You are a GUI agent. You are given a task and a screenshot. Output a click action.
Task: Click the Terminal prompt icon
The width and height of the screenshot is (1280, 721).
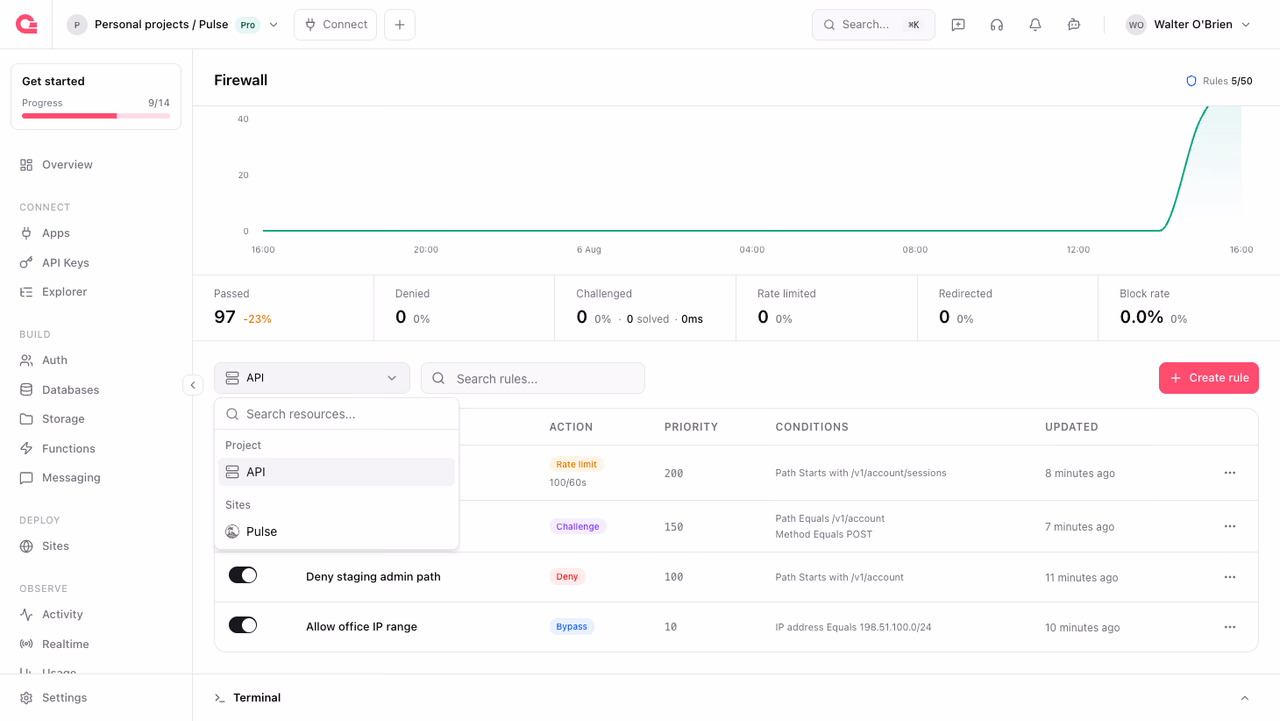click(219, 698)
